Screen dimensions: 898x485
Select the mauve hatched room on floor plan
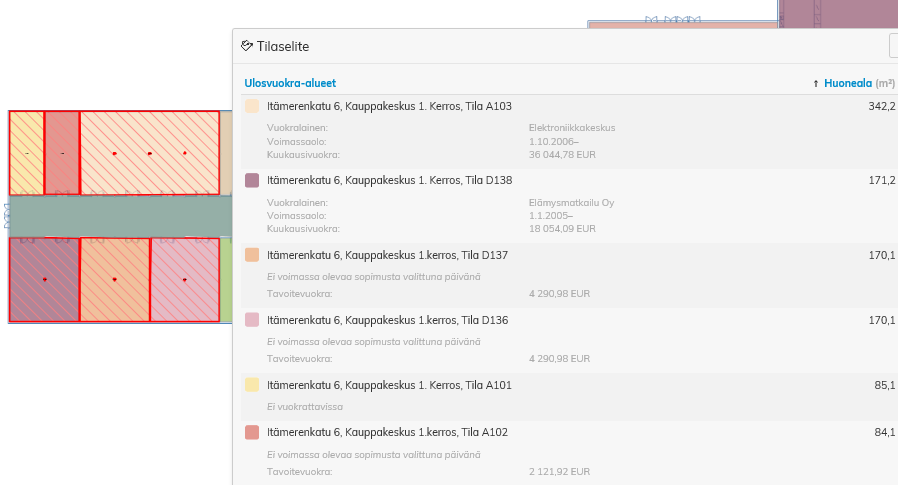click(x=44, y=280)
